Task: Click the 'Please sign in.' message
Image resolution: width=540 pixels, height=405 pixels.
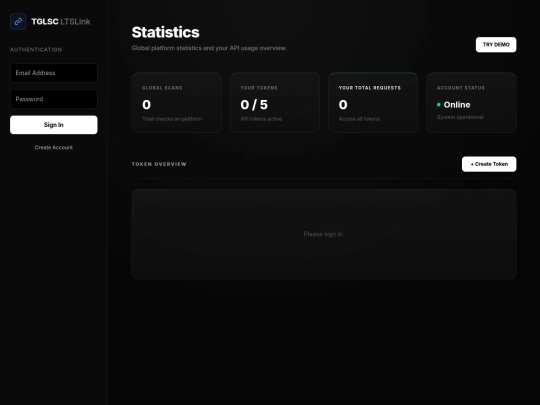Action: [x=323, y=234]
